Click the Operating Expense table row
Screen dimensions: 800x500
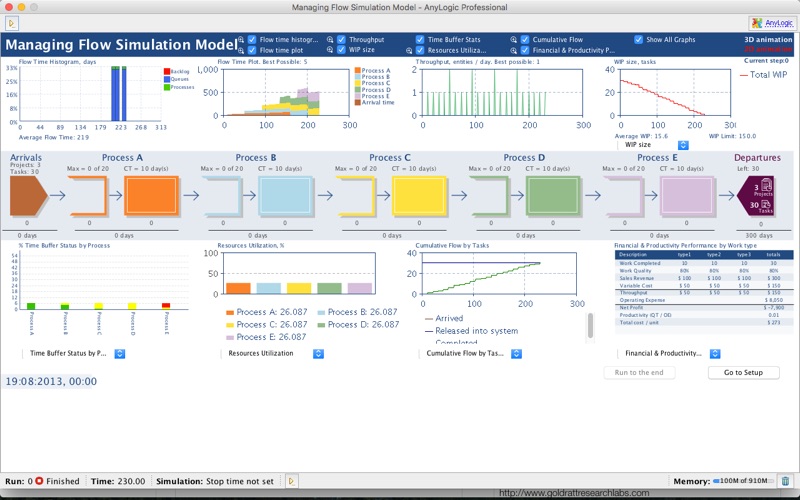coord(704,300)
